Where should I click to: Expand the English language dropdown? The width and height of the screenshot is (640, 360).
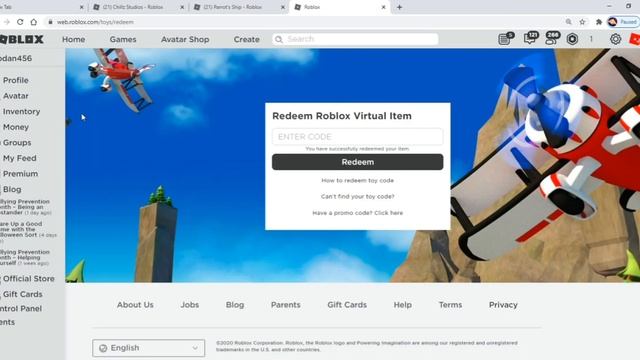(x=149, y=348)
